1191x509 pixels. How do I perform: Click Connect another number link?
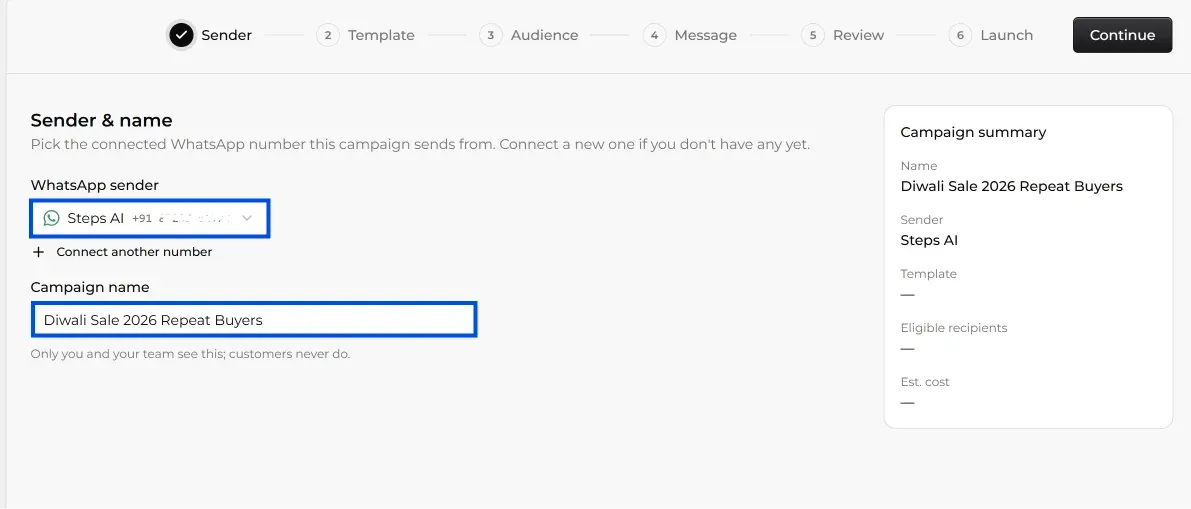pos(134,252)
